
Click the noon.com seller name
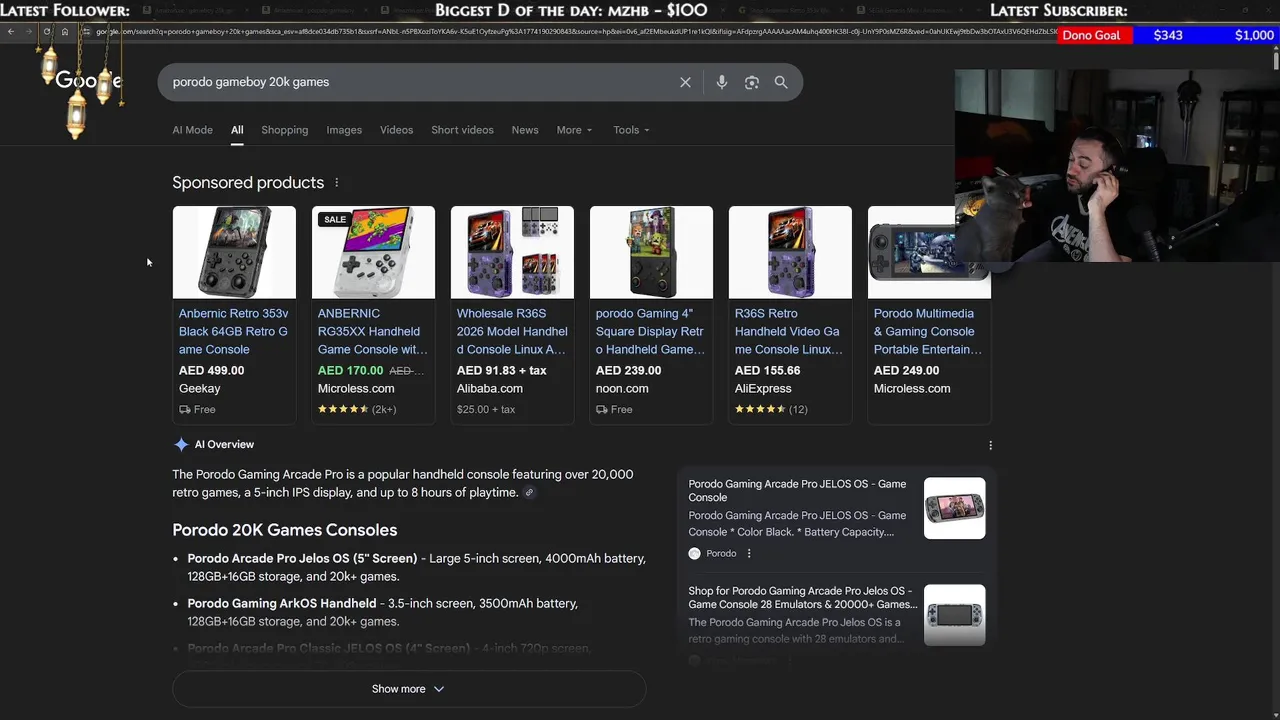(622, 388)
